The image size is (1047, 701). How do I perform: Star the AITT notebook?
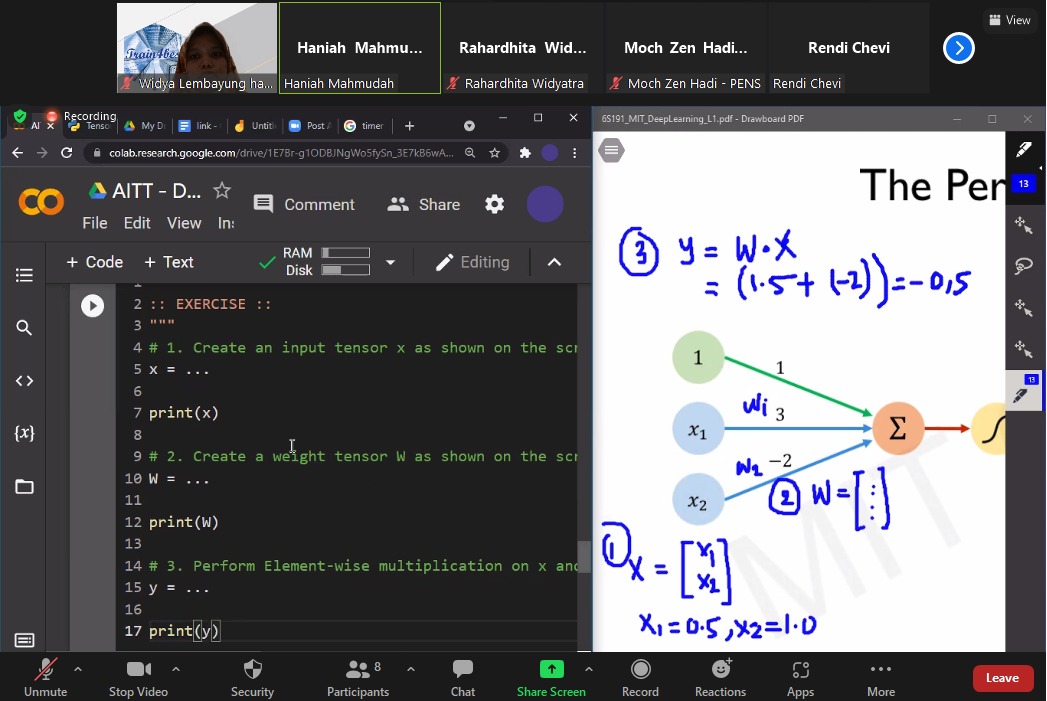(222, 191)
